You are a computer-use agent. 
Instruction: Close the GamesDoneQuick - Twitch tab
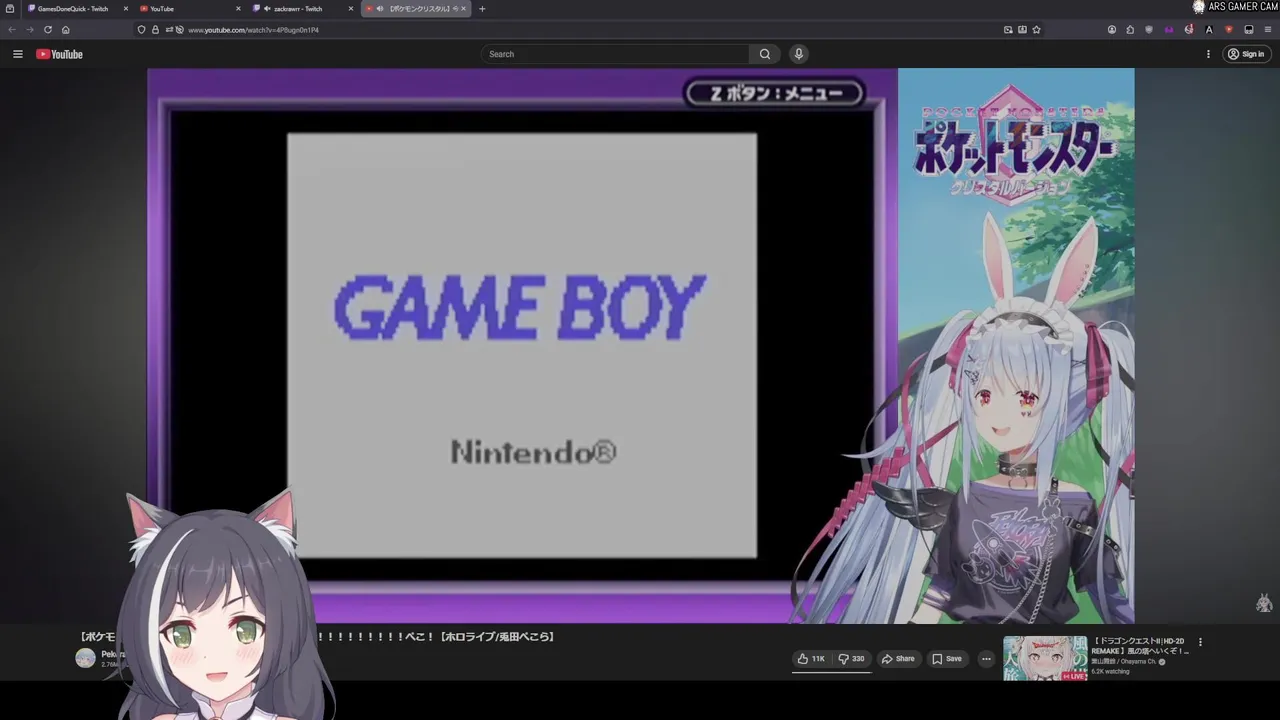[125, 9]
